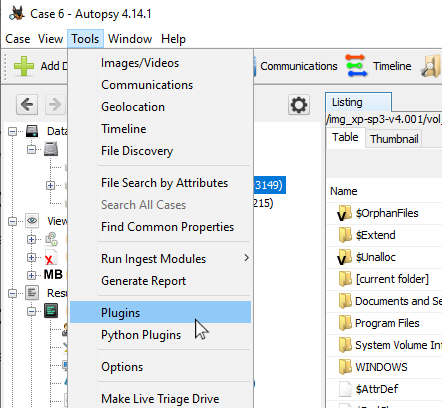Collapse the Extracted Content node
442x408 pixels.
tap(32, 311)
